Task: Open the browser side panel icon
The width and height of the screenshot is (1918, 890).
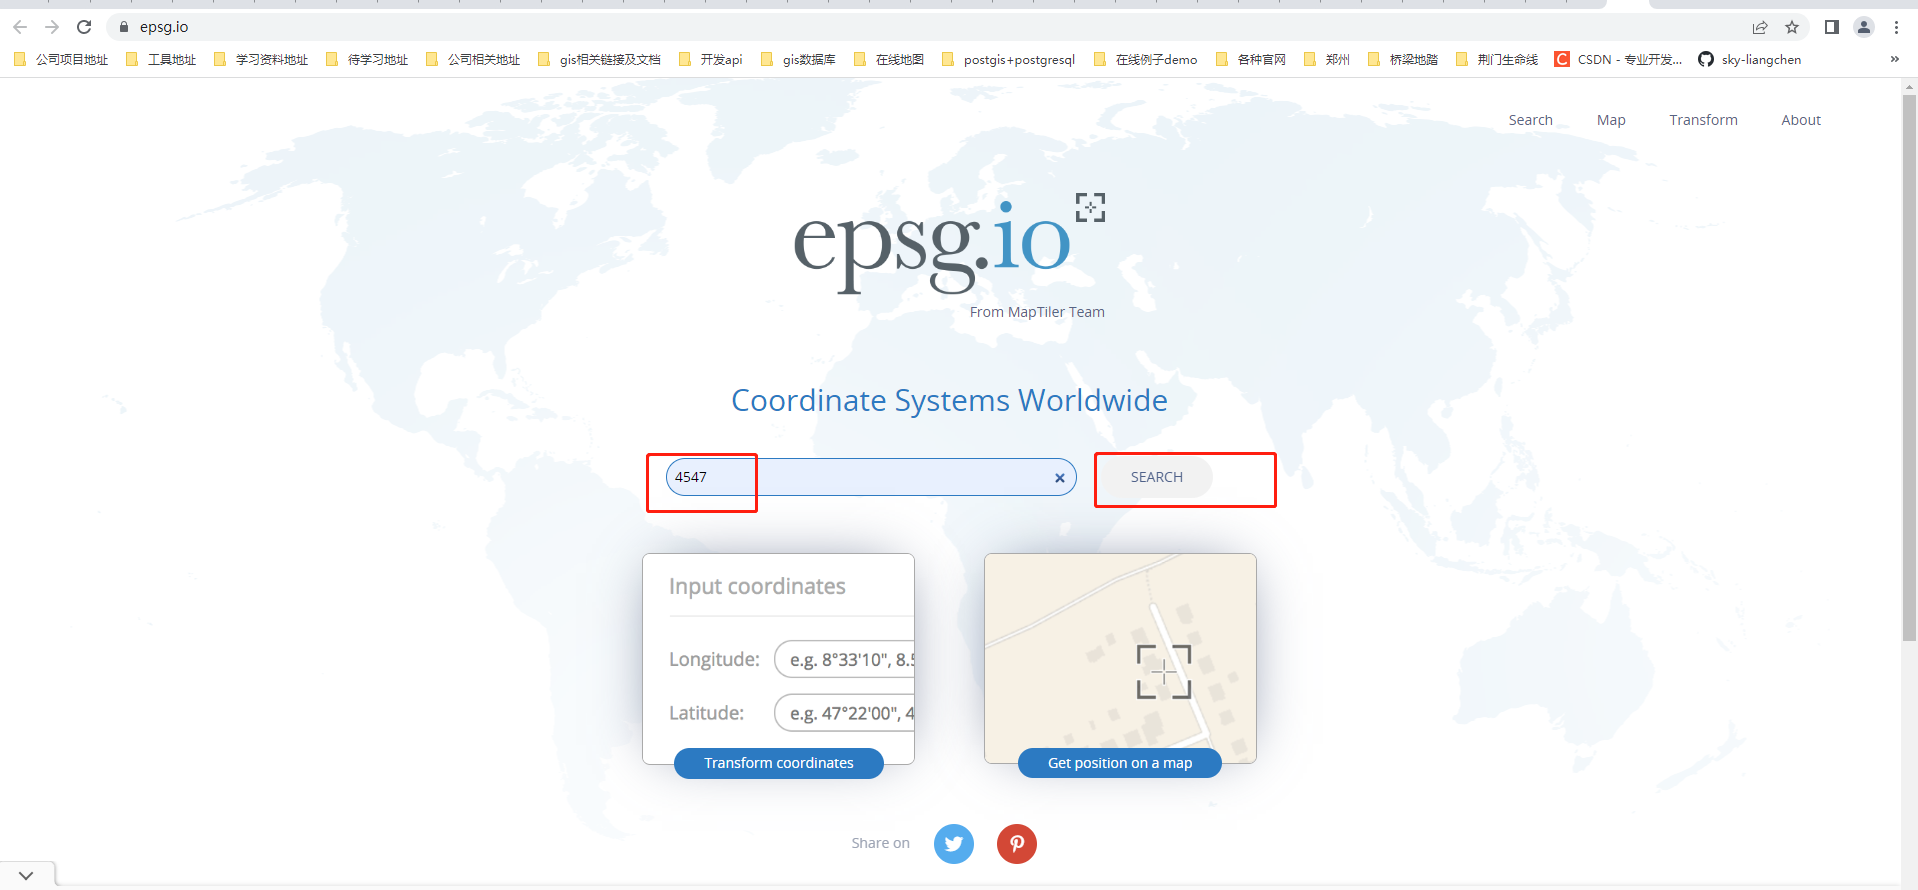Action: pyautogui.click(x=1832, y=27)
